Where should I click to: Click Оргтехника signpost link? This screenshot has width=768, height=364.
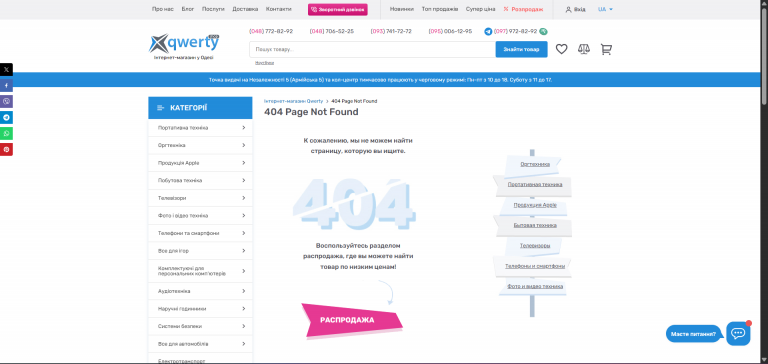click(535, 165)
